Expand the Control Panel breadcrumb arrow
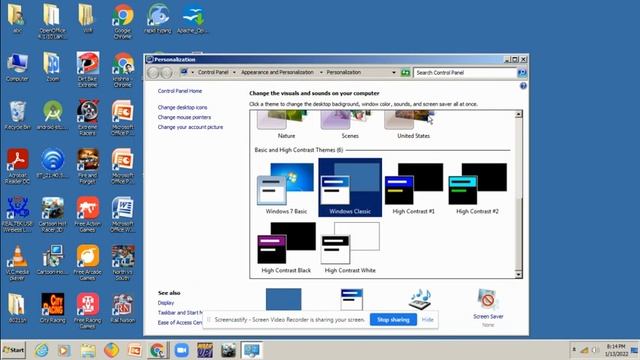 [x=234, y=73]
